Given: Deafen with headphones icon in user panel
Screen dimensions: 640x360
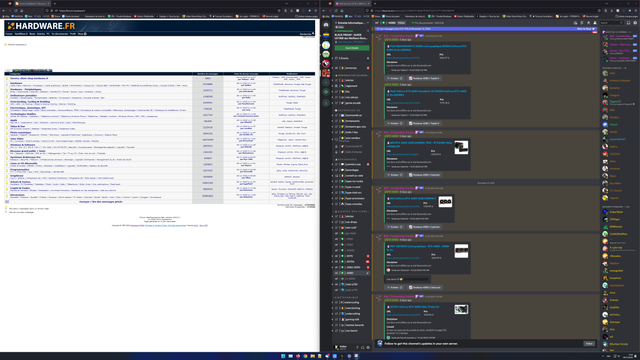Looking at the screenshot, I should 362,347.
